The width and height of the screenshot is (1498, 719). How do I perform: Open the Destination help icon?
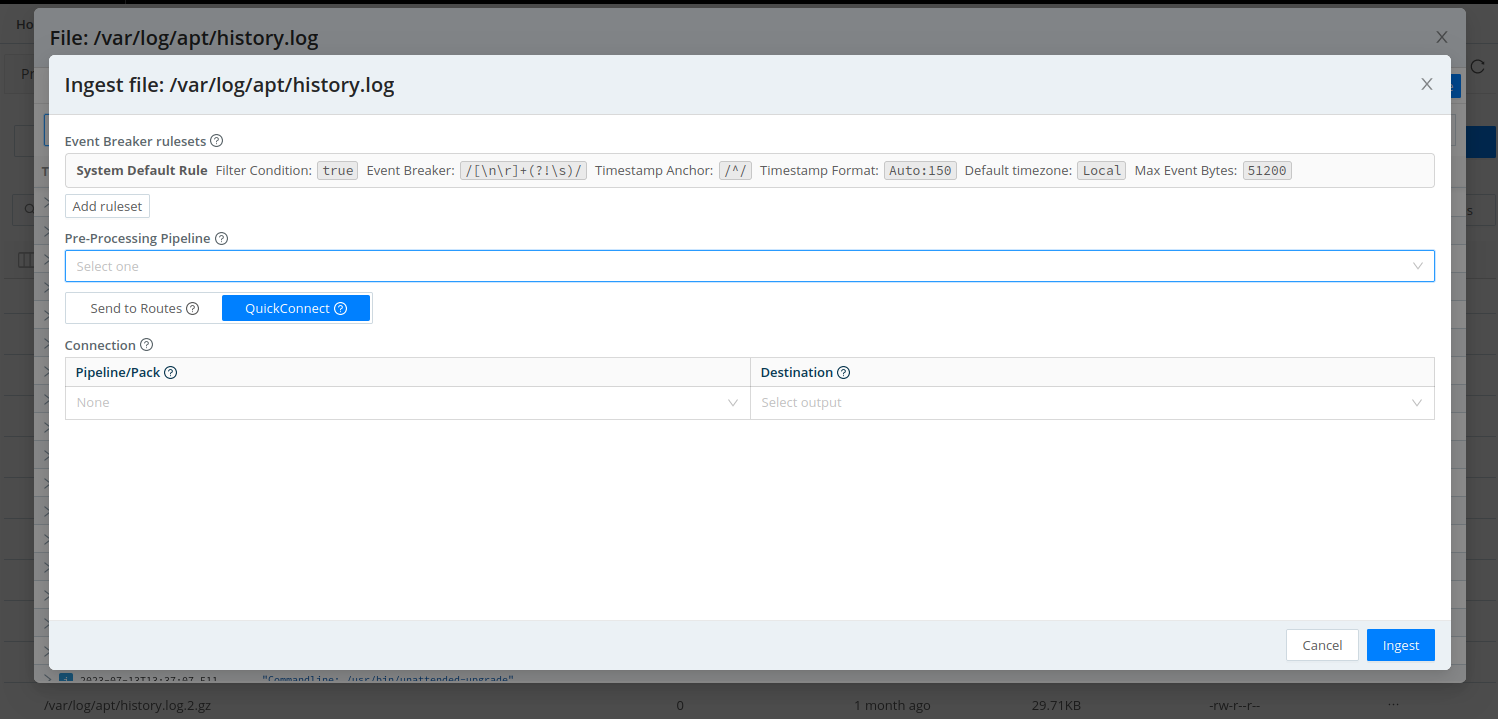pyautogui.click(x=843, y=371)
